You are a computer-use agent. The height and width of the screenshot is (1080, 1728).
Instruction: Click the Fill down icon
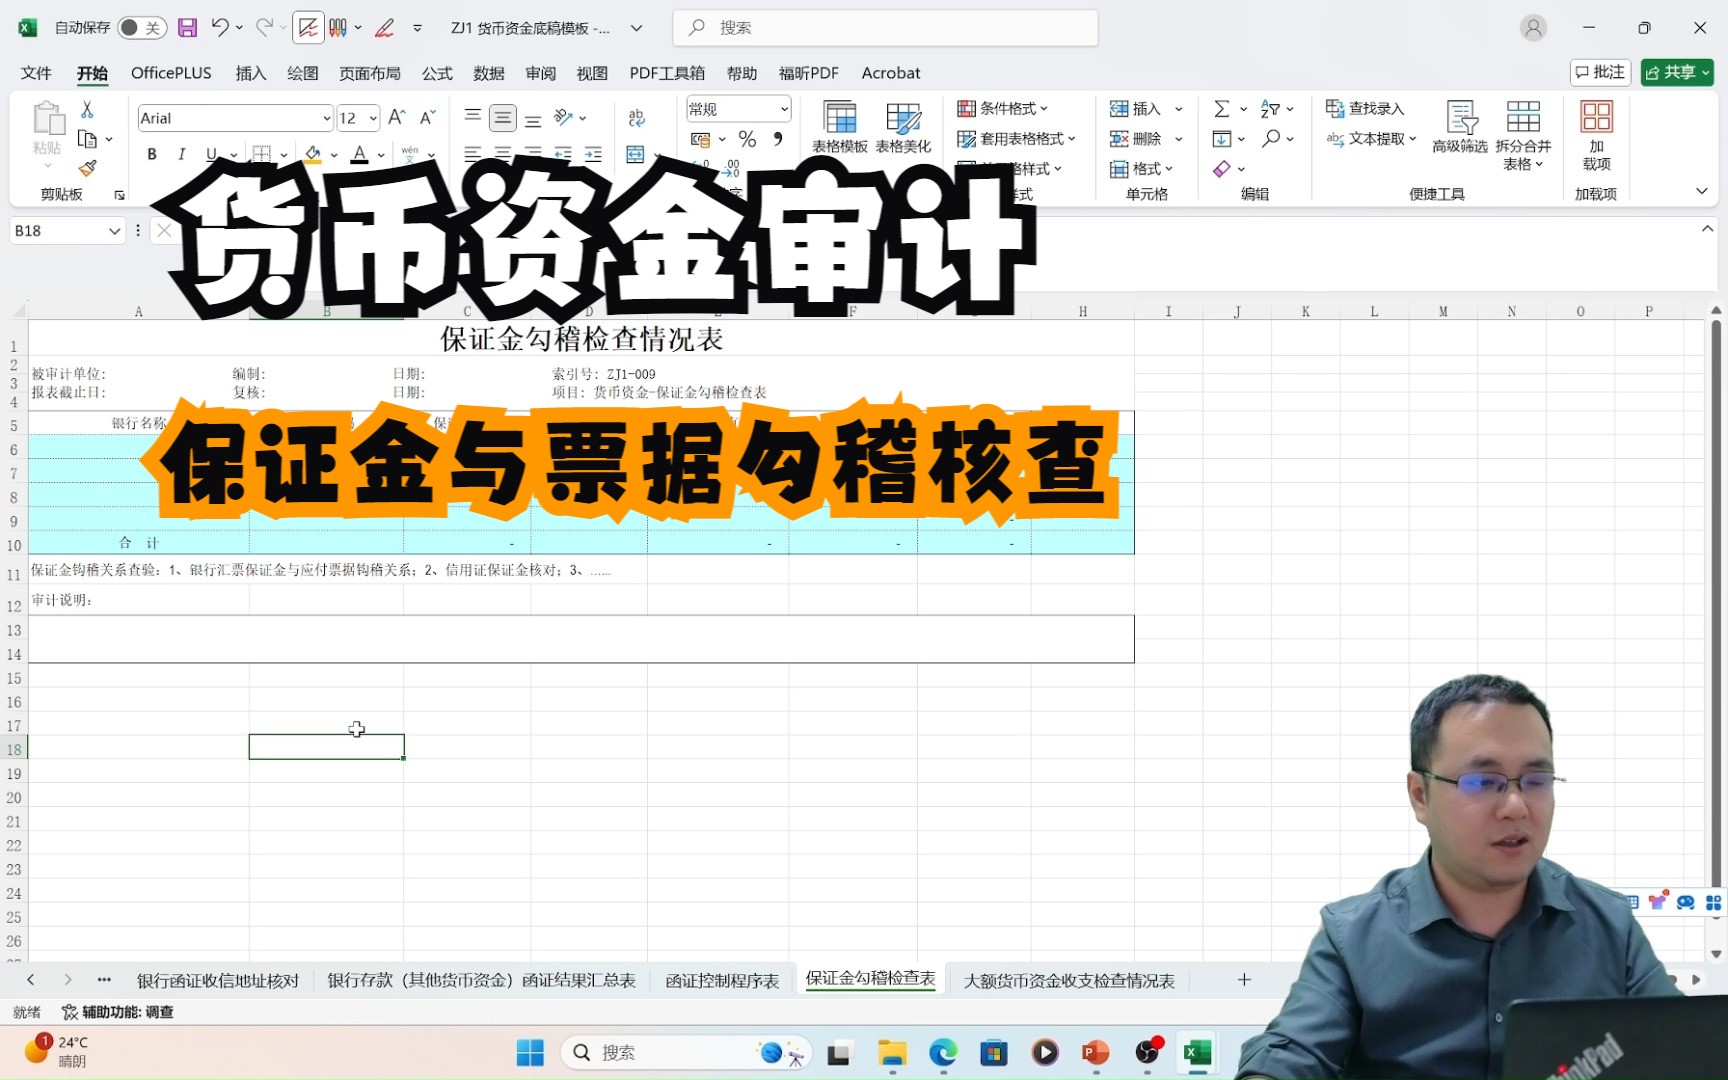click(x=1222, y=139)
